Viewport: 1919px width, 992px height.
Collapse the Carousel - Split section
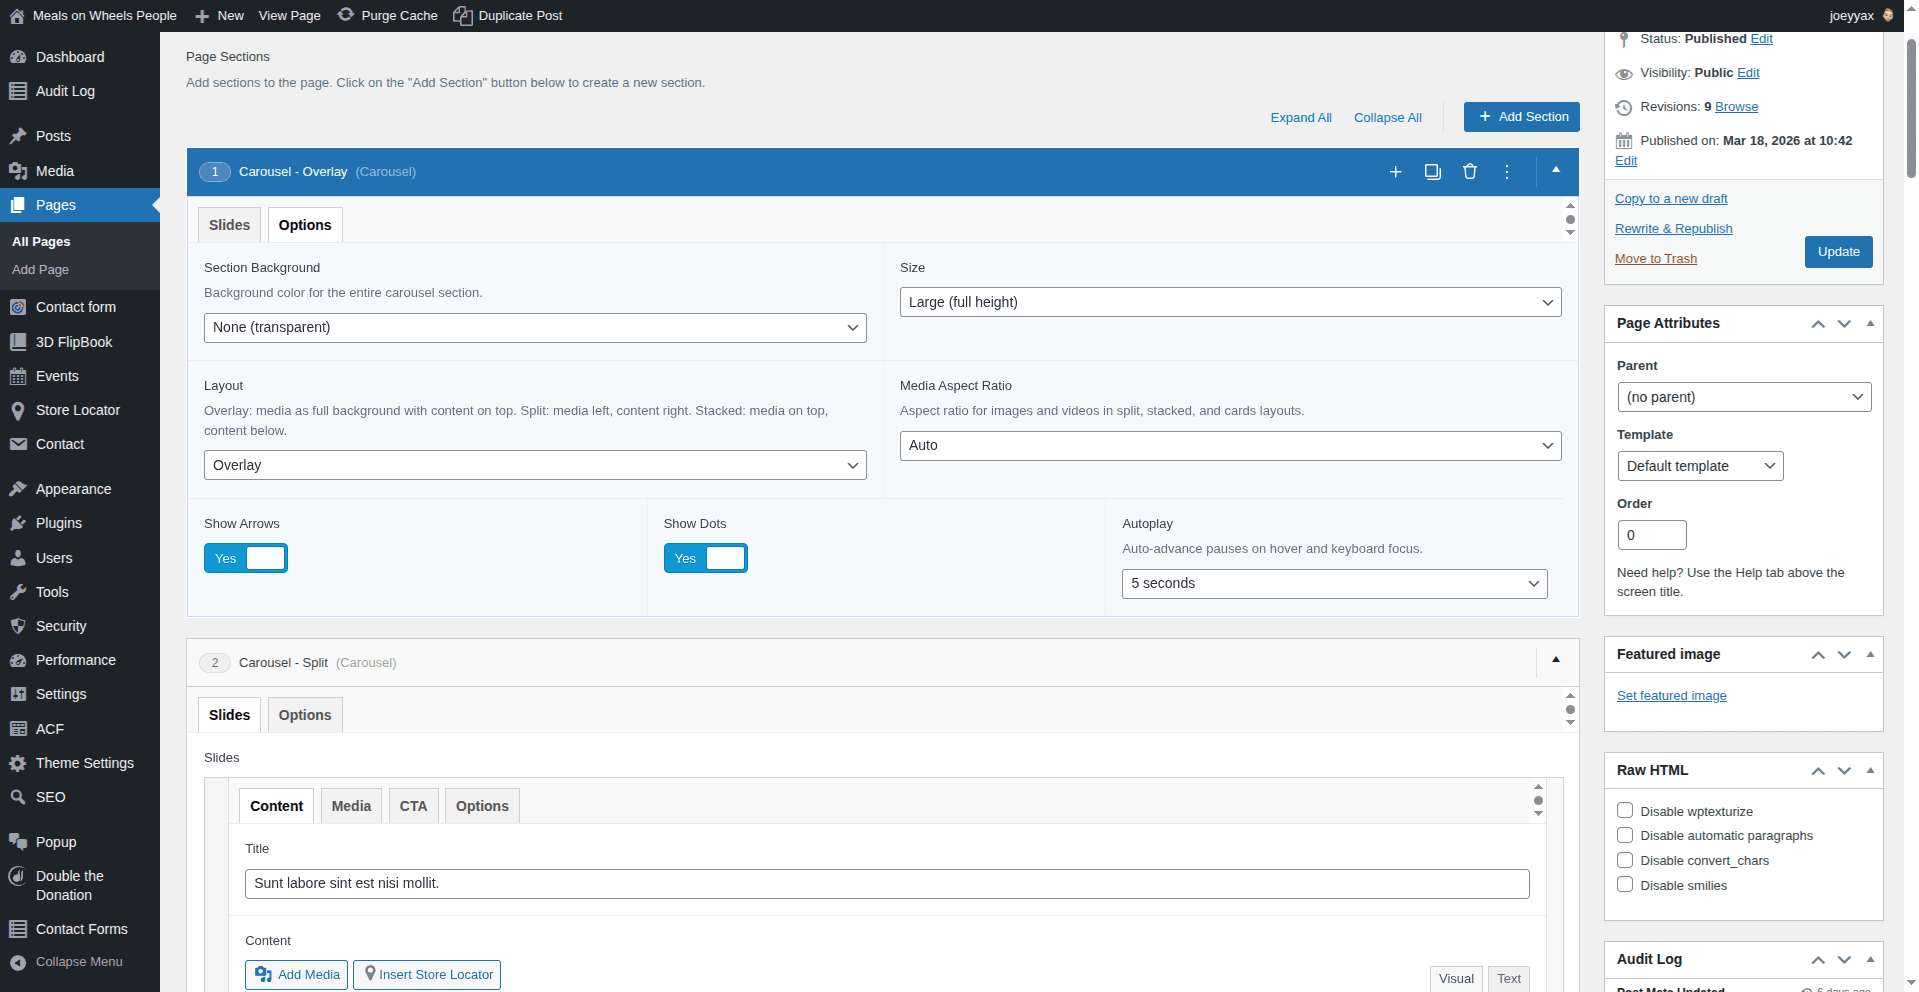point(1555,661)
